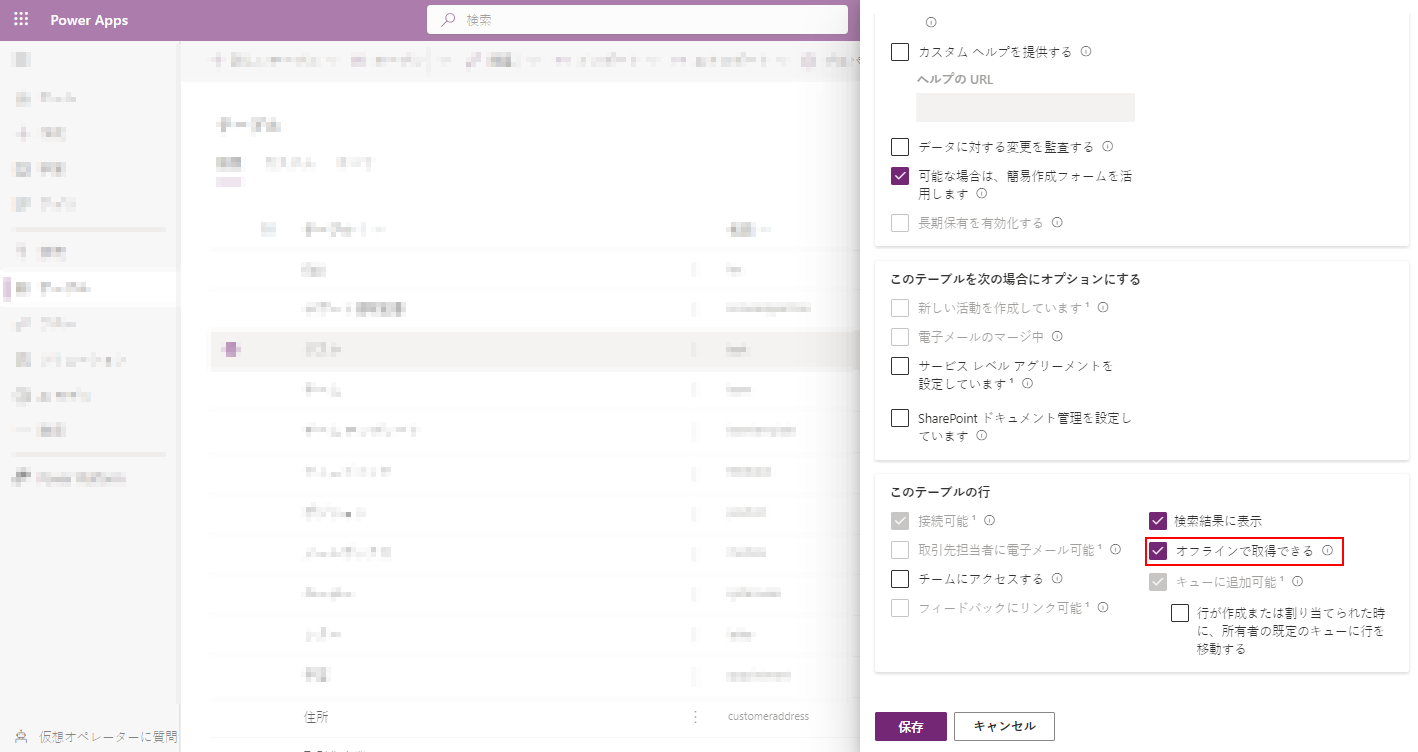
Task: Uncheck 簡易作成フォームを活用します option
Action: point(900,176)
